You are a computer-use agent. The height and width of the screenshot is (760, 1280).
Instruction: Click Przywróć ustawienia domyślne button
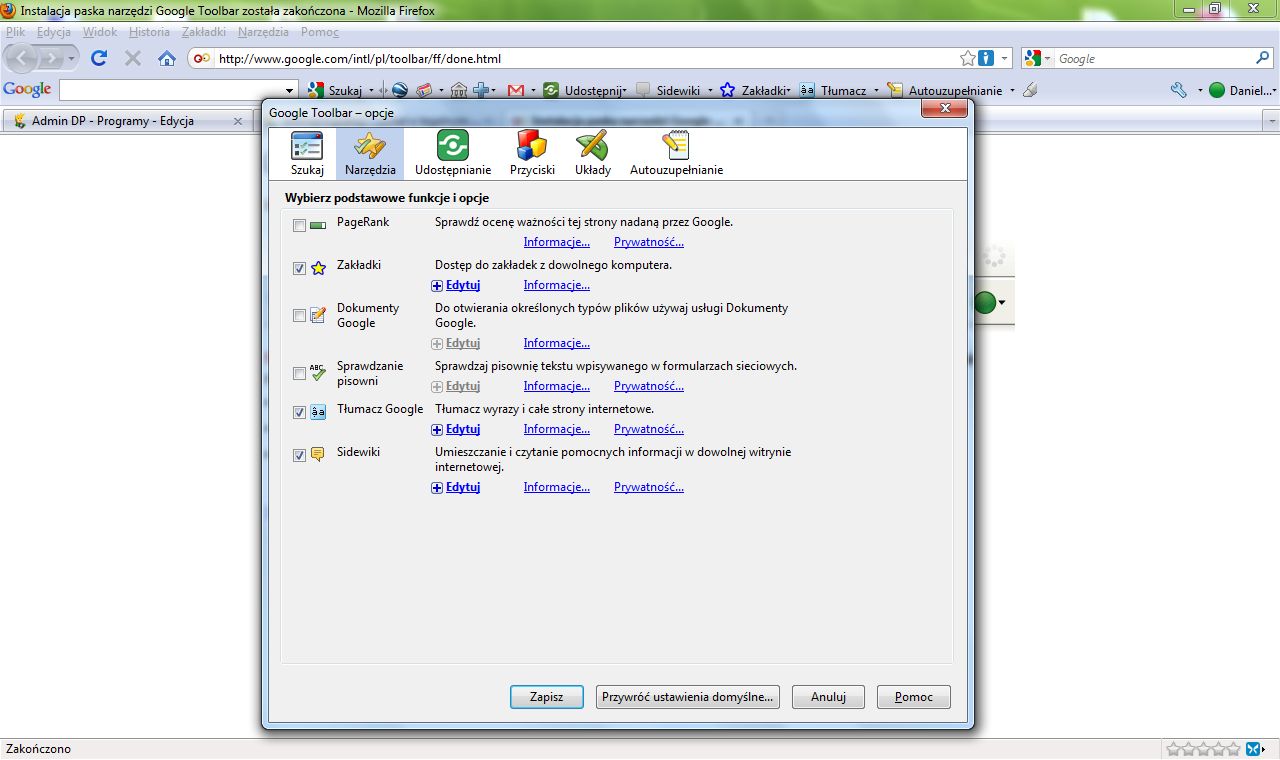click(688, 697)
